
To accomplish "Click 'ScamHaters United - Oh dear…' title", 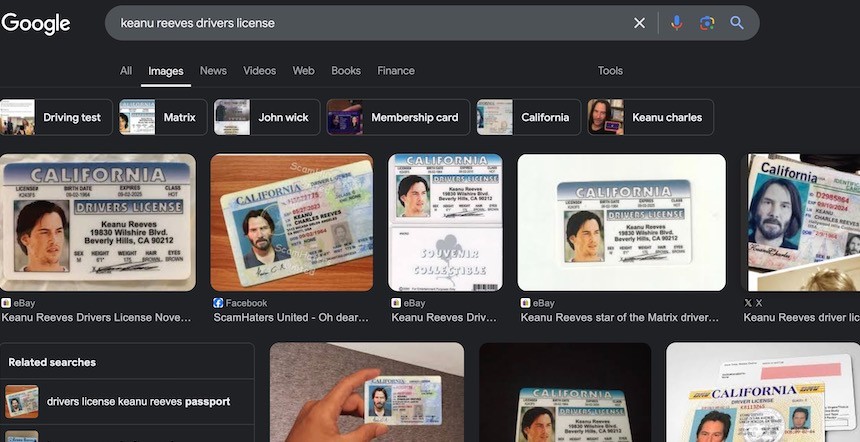I will point(291,318).
